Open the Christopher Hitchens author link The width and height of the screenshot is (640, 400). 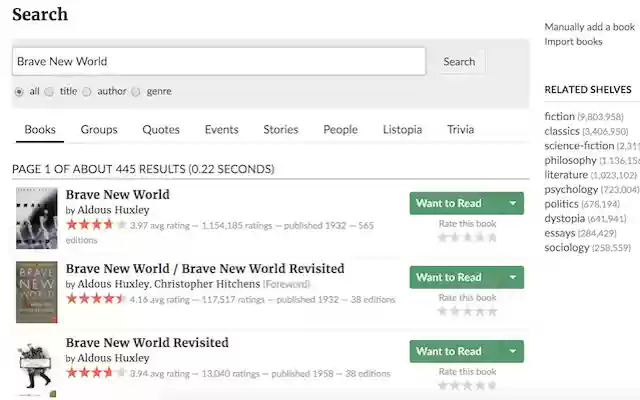click(x=207, y=284)
